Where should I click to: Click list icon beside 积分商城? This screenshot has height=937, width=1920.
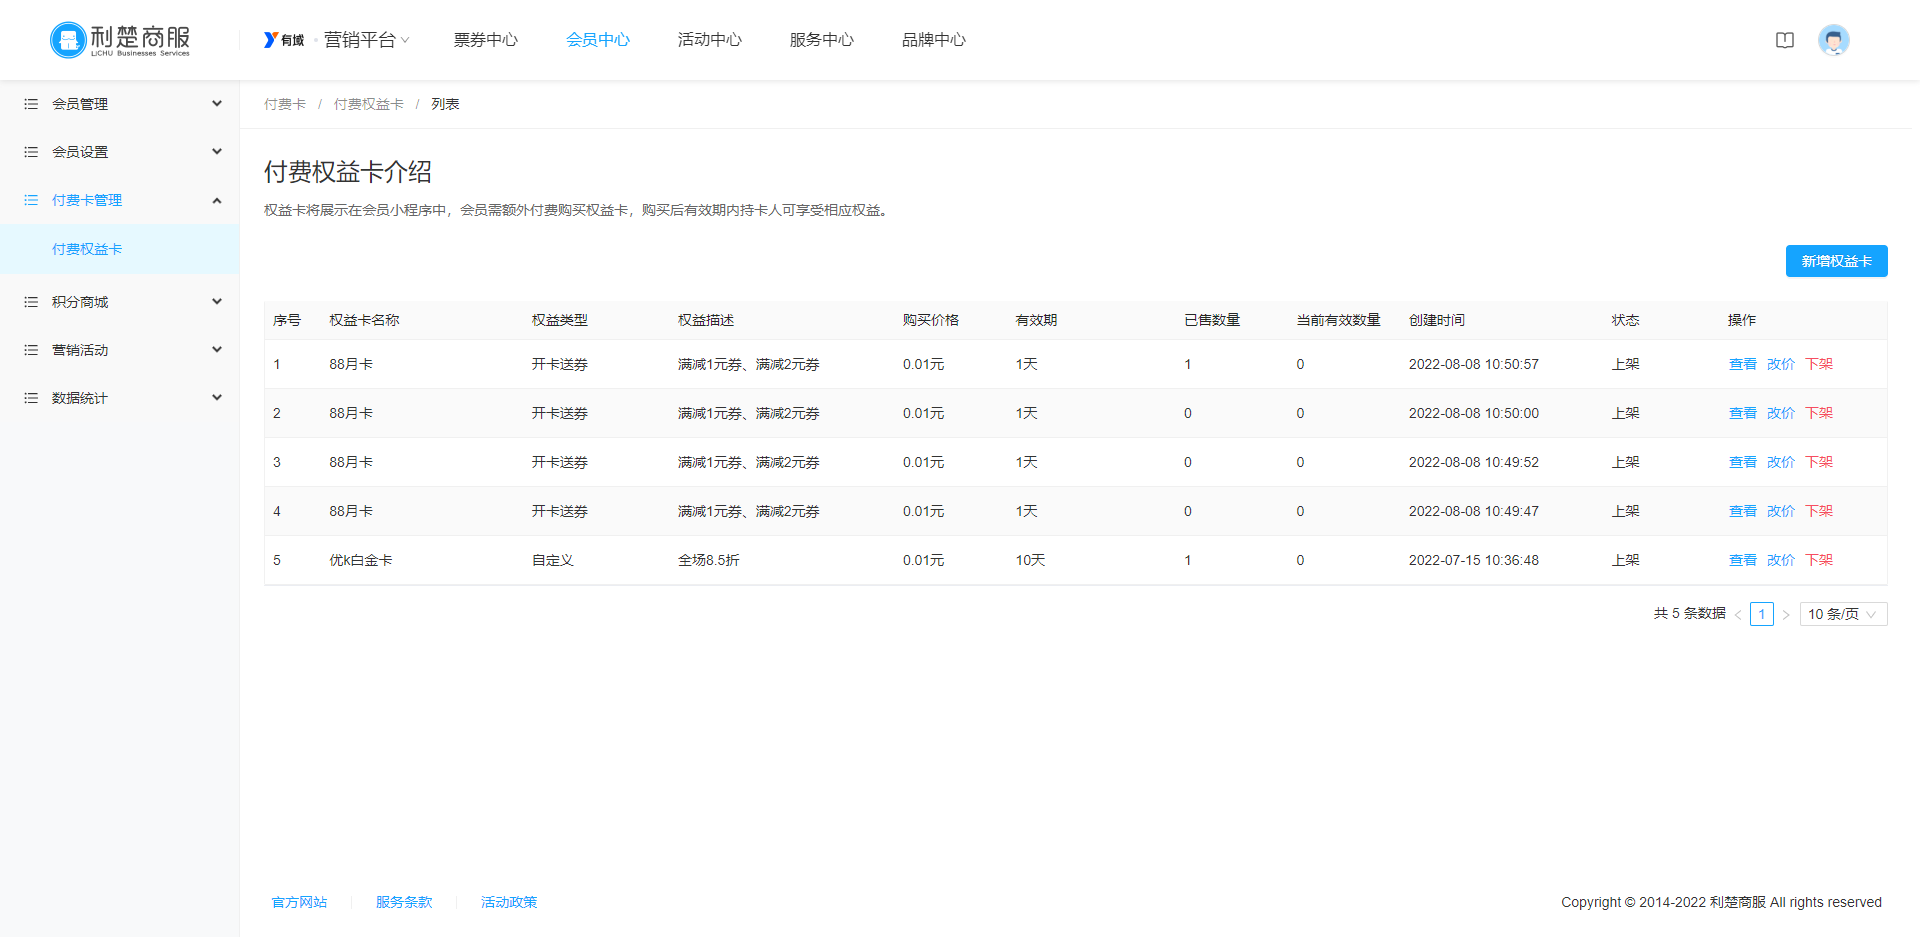point(31,302)
